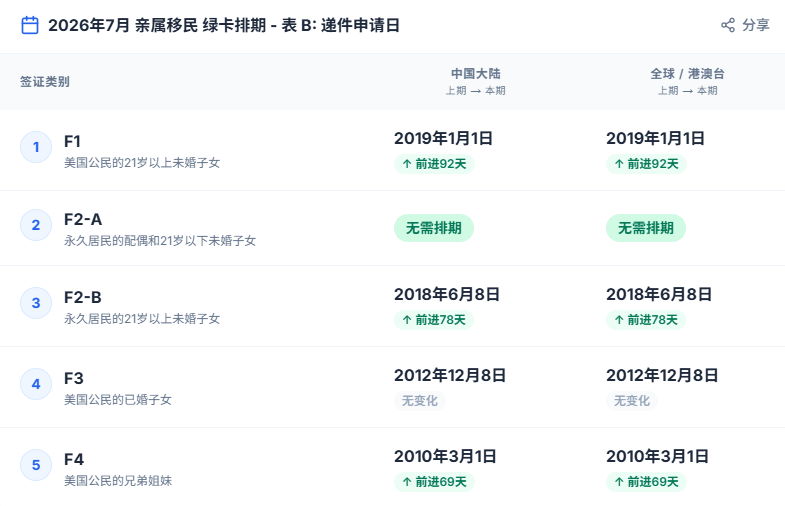Click the F2-B category name

coord(83,297)
